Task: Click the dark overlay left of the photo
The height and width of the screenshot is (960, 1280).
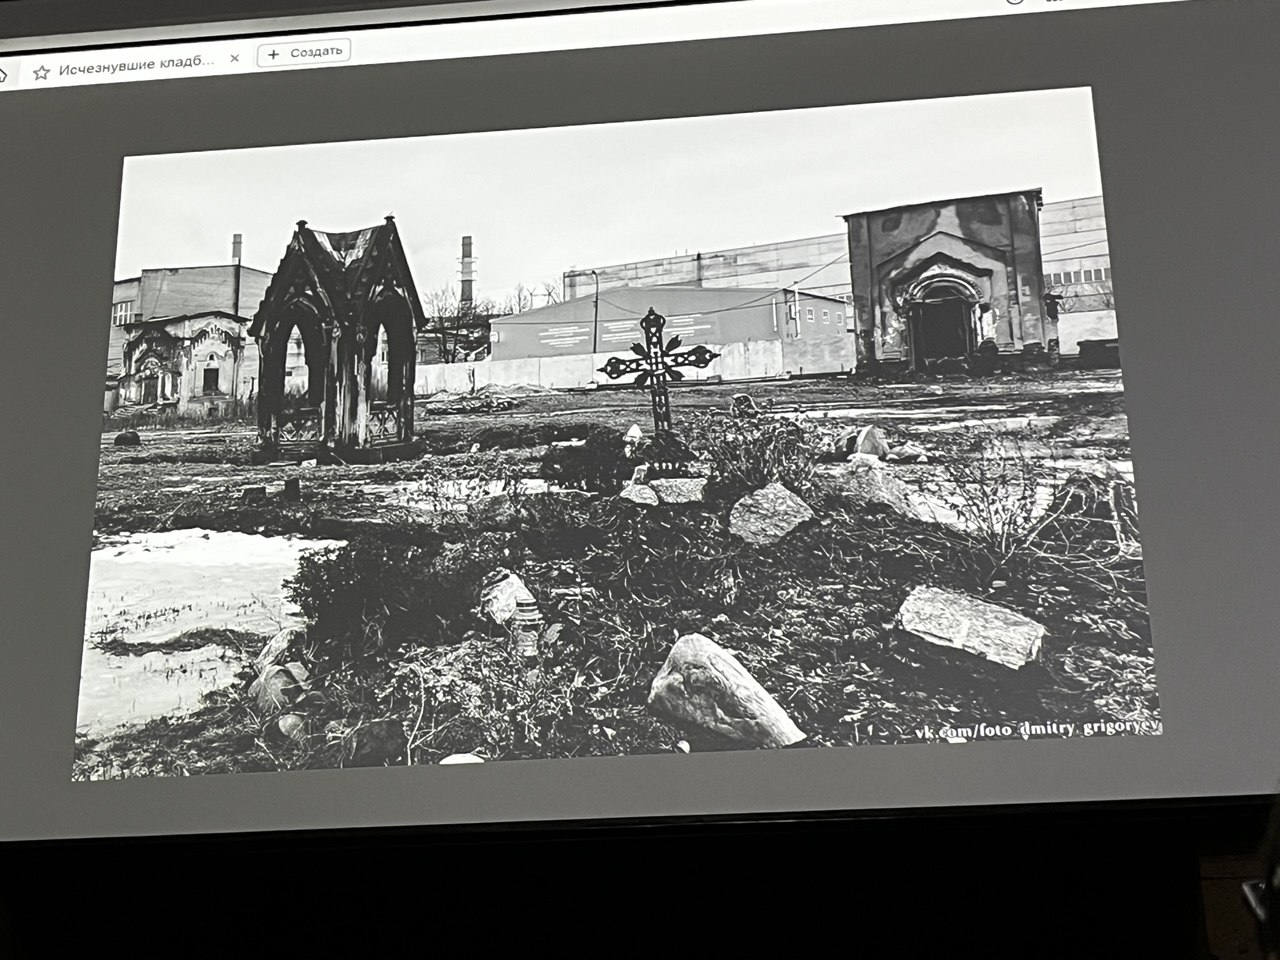Action: (50, 450)
